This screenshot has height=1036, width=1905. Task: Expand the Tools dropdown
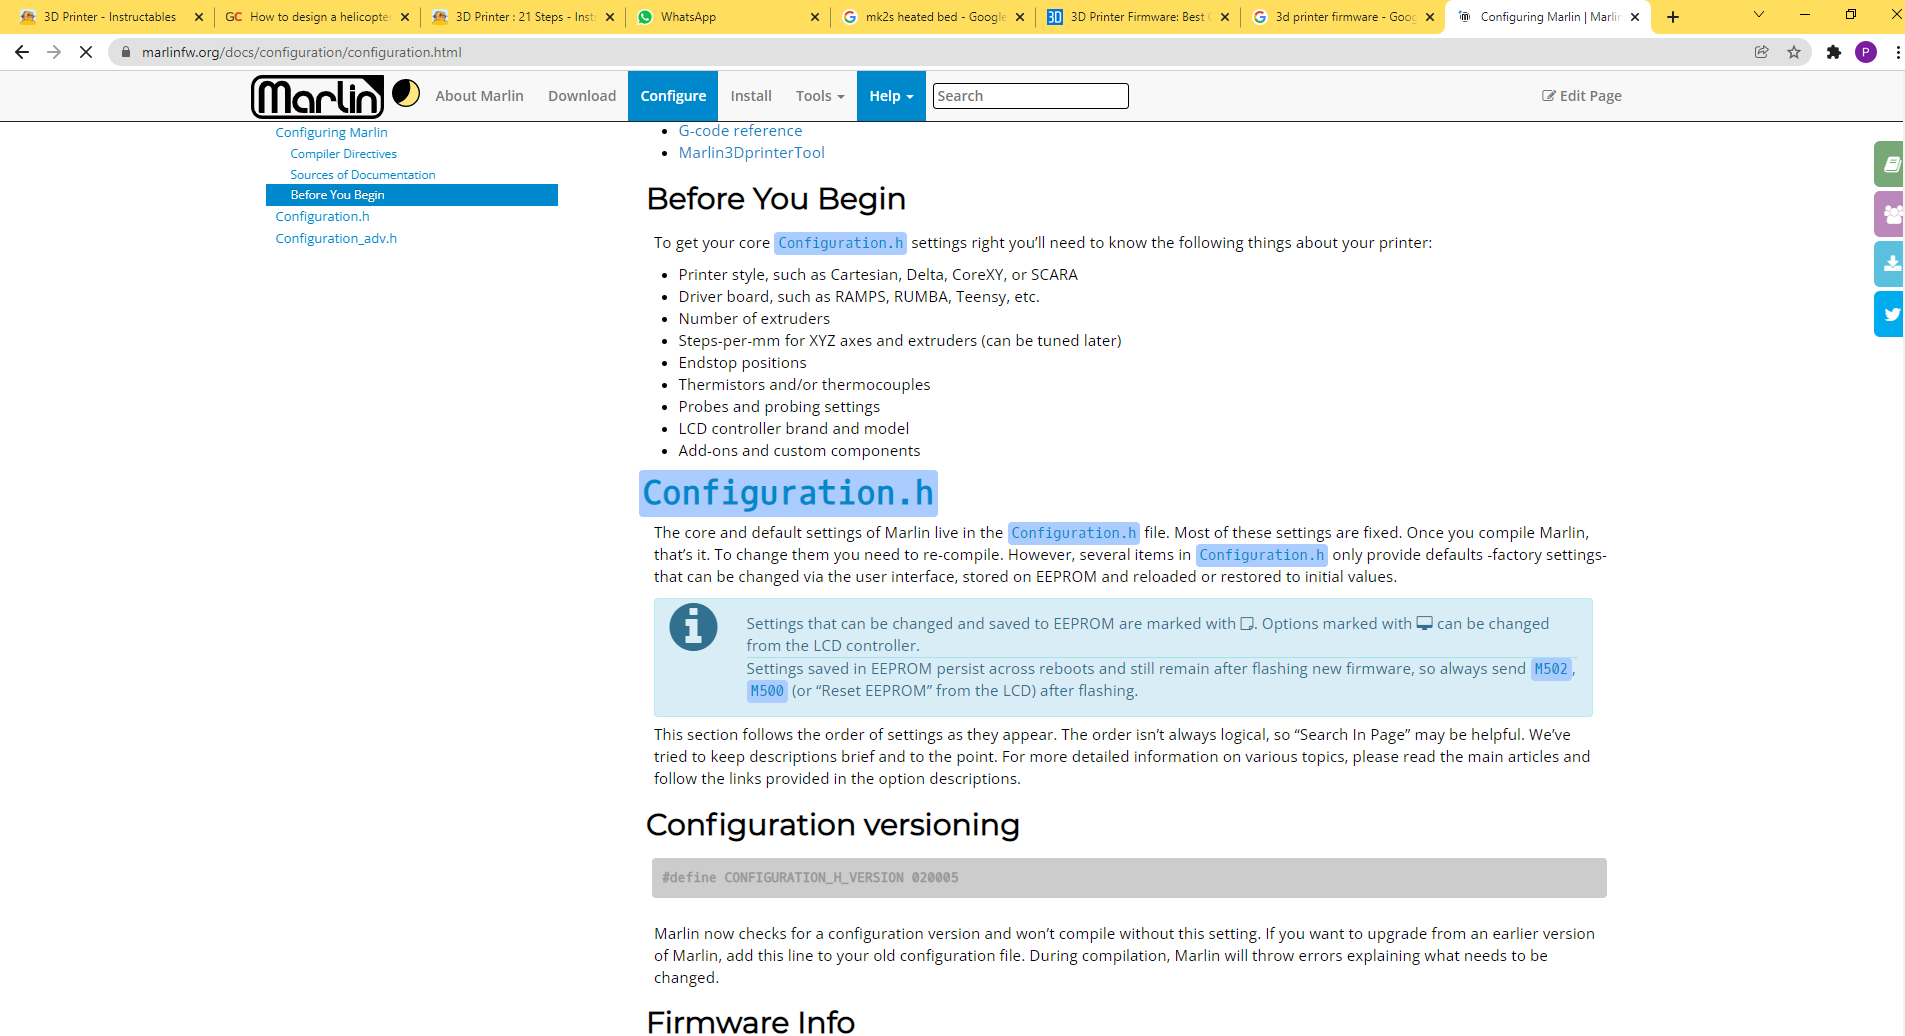[820, 96]
